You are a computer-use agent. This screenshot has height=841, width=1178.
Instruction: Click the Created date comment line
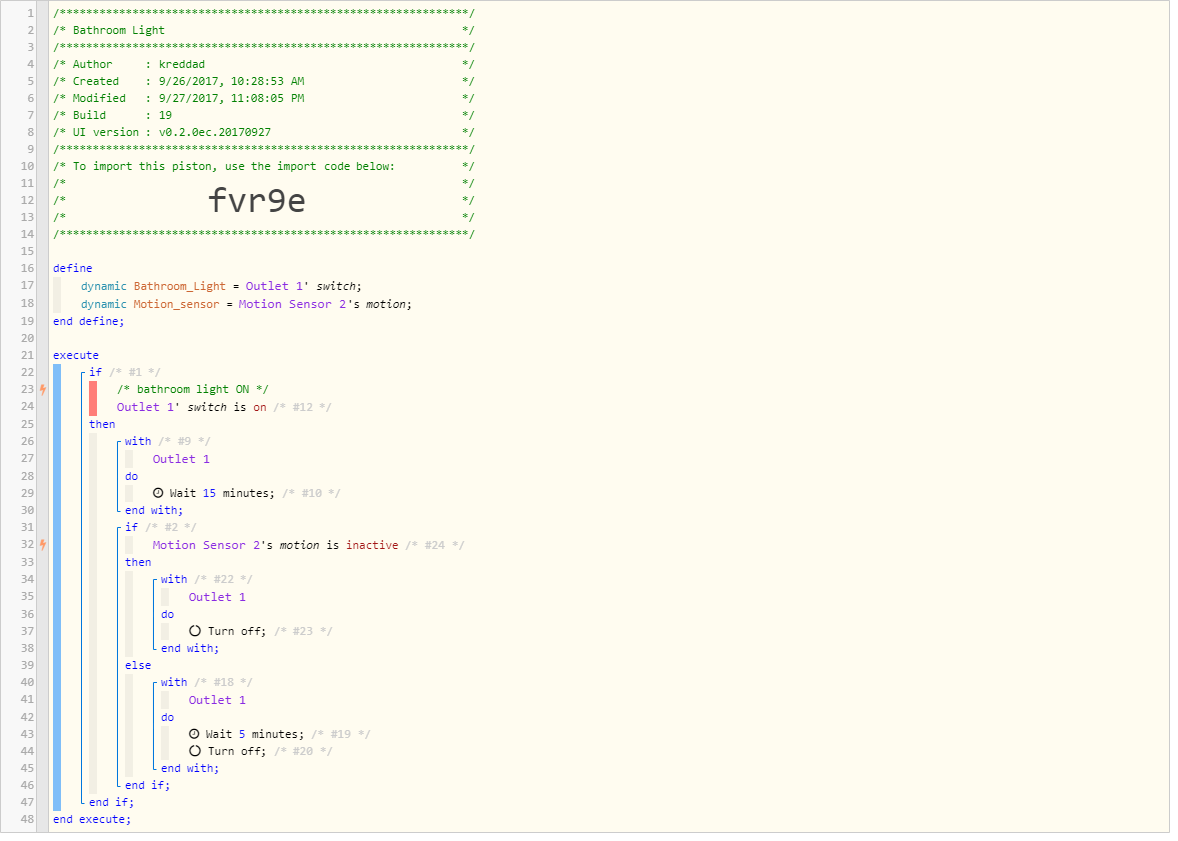click(x=264, y=81)
